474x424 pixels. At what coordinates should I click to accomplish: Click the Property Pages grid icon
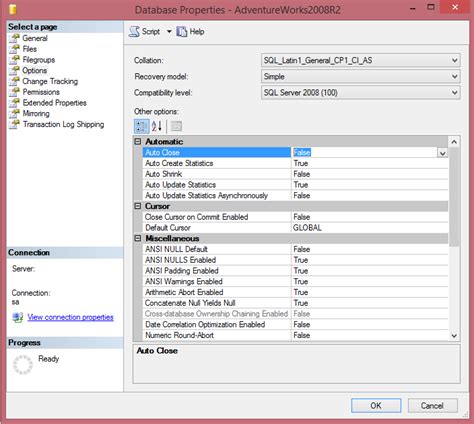pyautogui.click(x=176, y=126)
